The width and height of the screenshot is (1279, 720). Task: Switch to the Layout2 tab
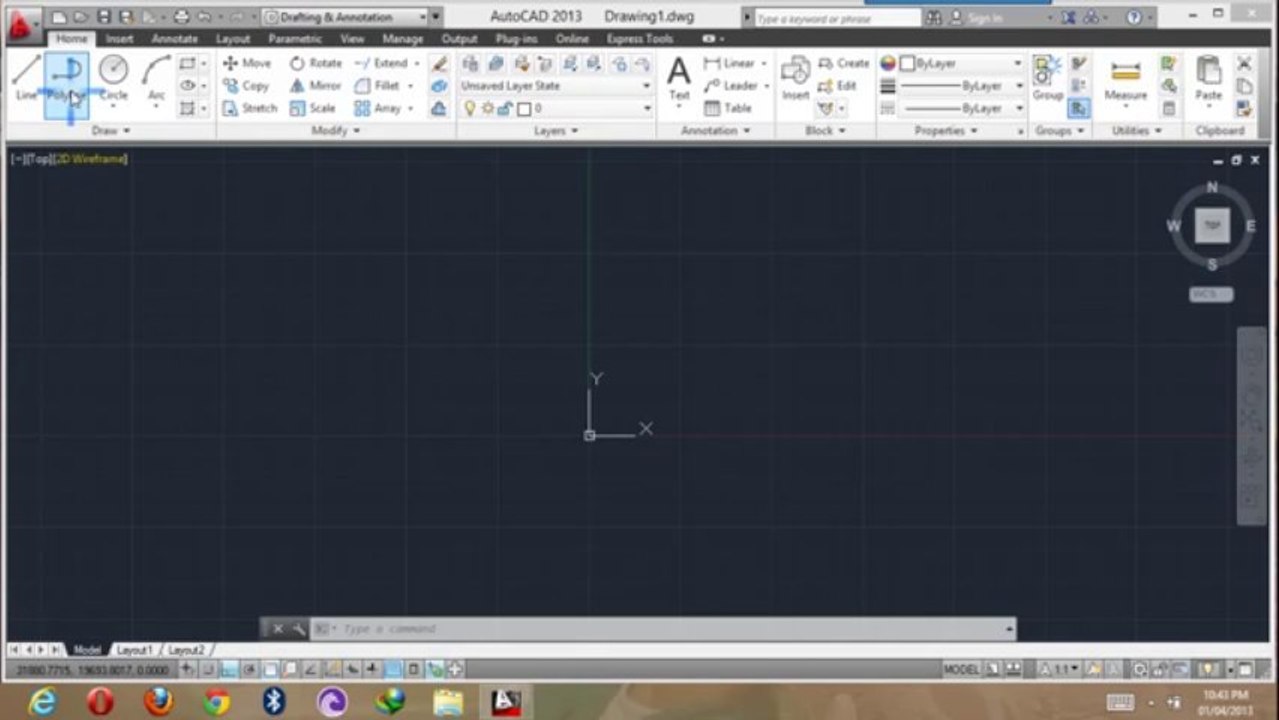(x=186, y=650)
